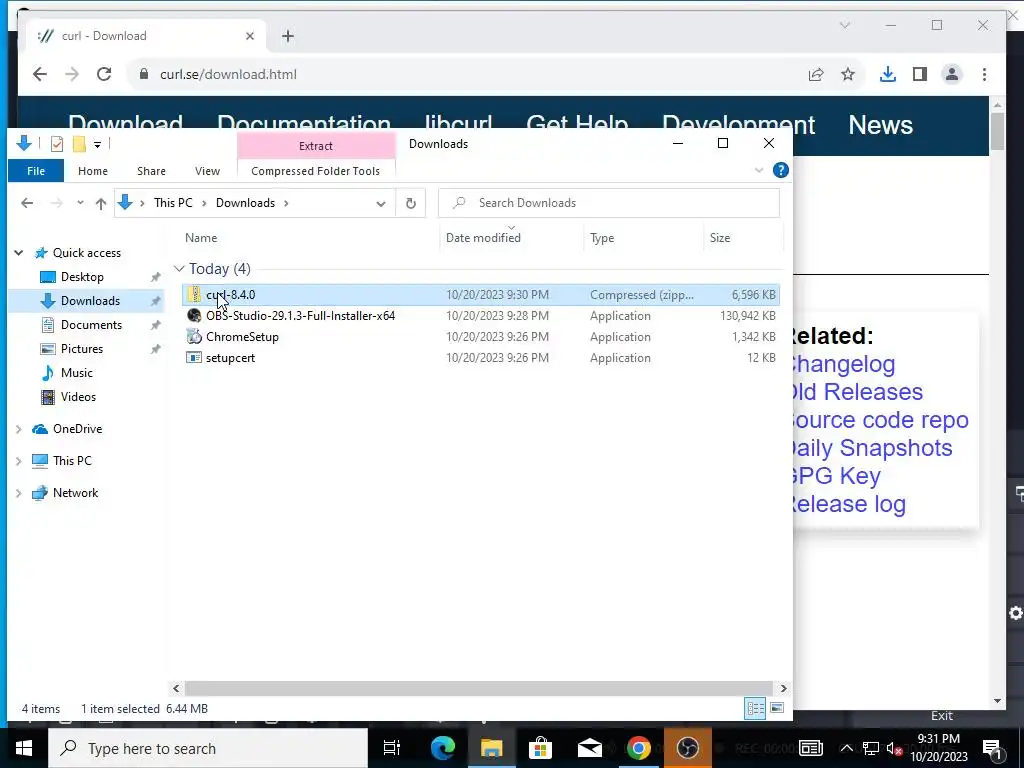This screenshot has height=768, width=1024.
Task: Click the Extract contextual tab
Action: [x=316, y=146]
